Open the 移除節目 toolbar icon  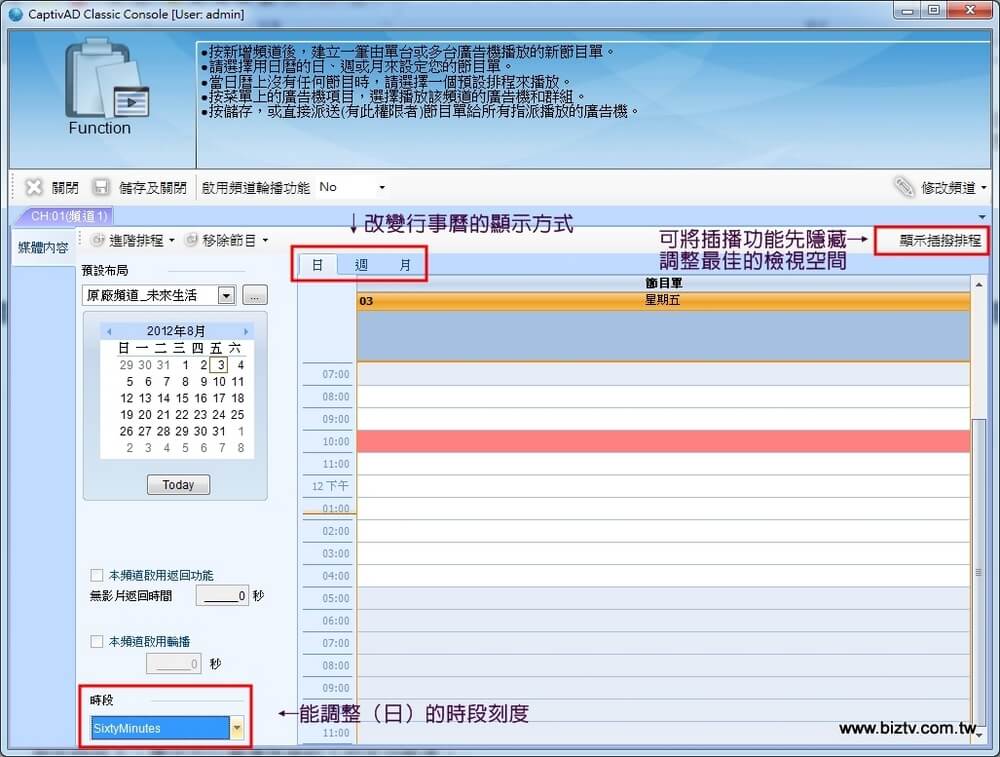coord(191,240)
